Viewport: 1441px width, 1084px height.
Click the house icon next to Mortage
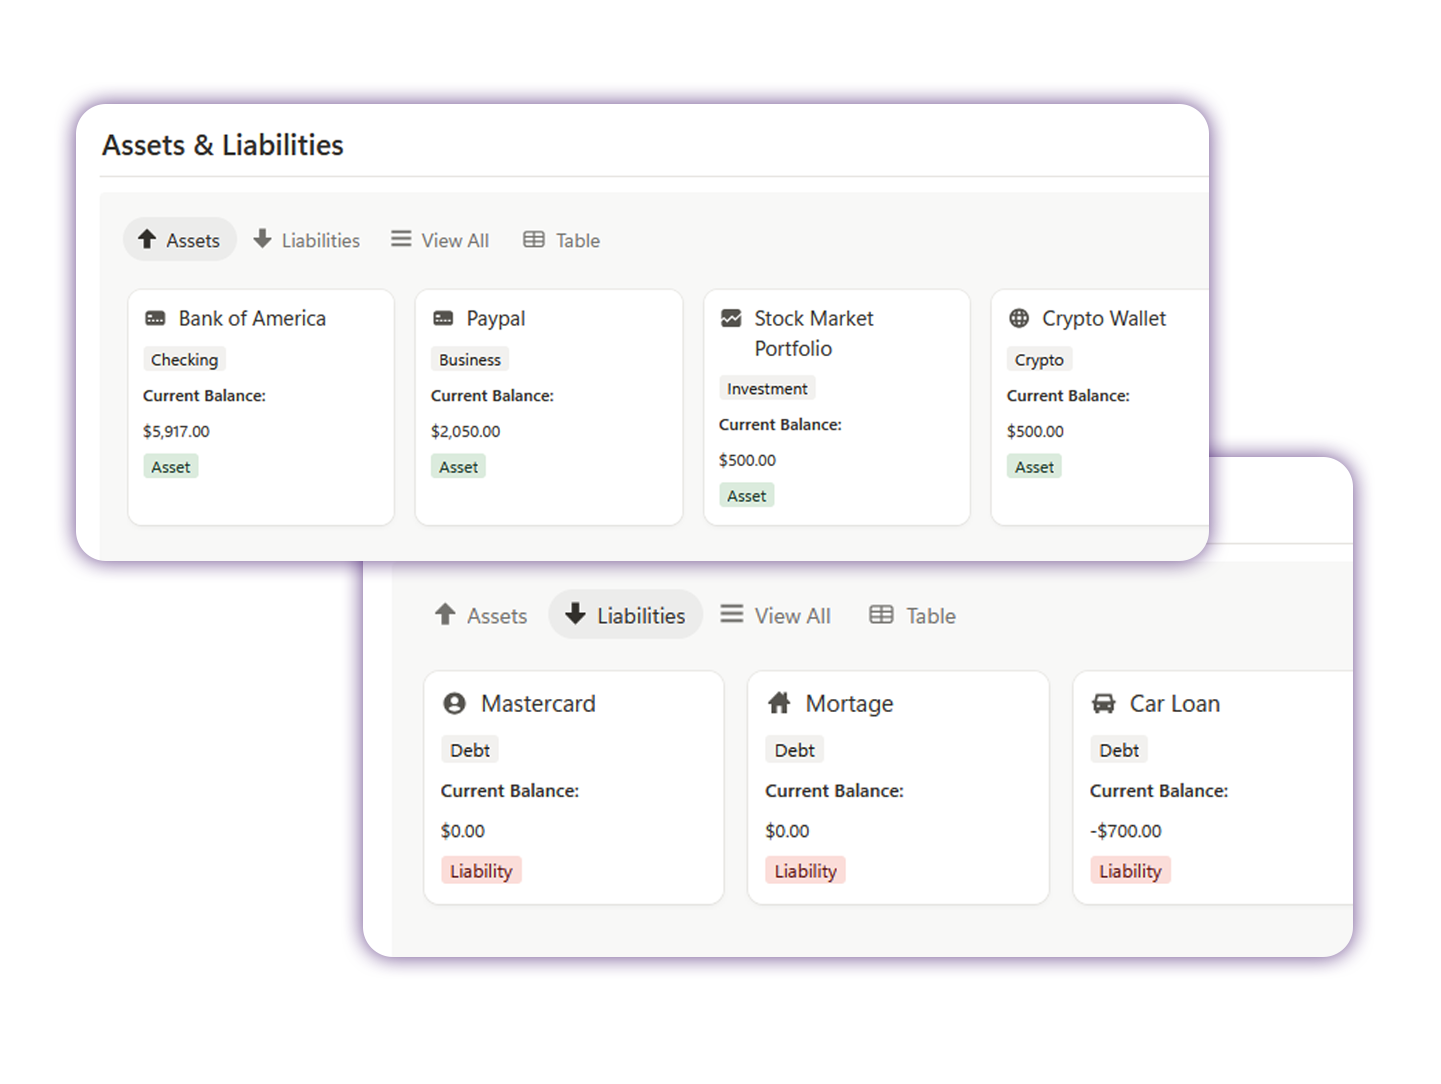(779, 704)
